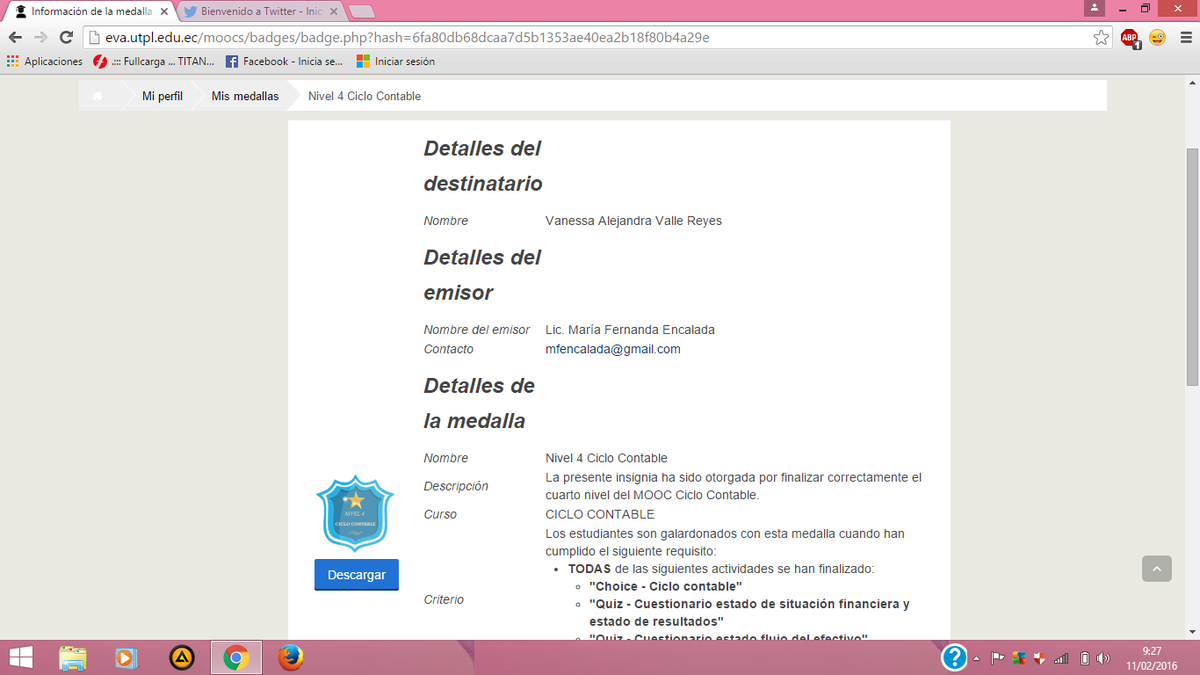Screen dimensions: 1200x675
Task: Click the Contacto label
Action: click(449, 349)
